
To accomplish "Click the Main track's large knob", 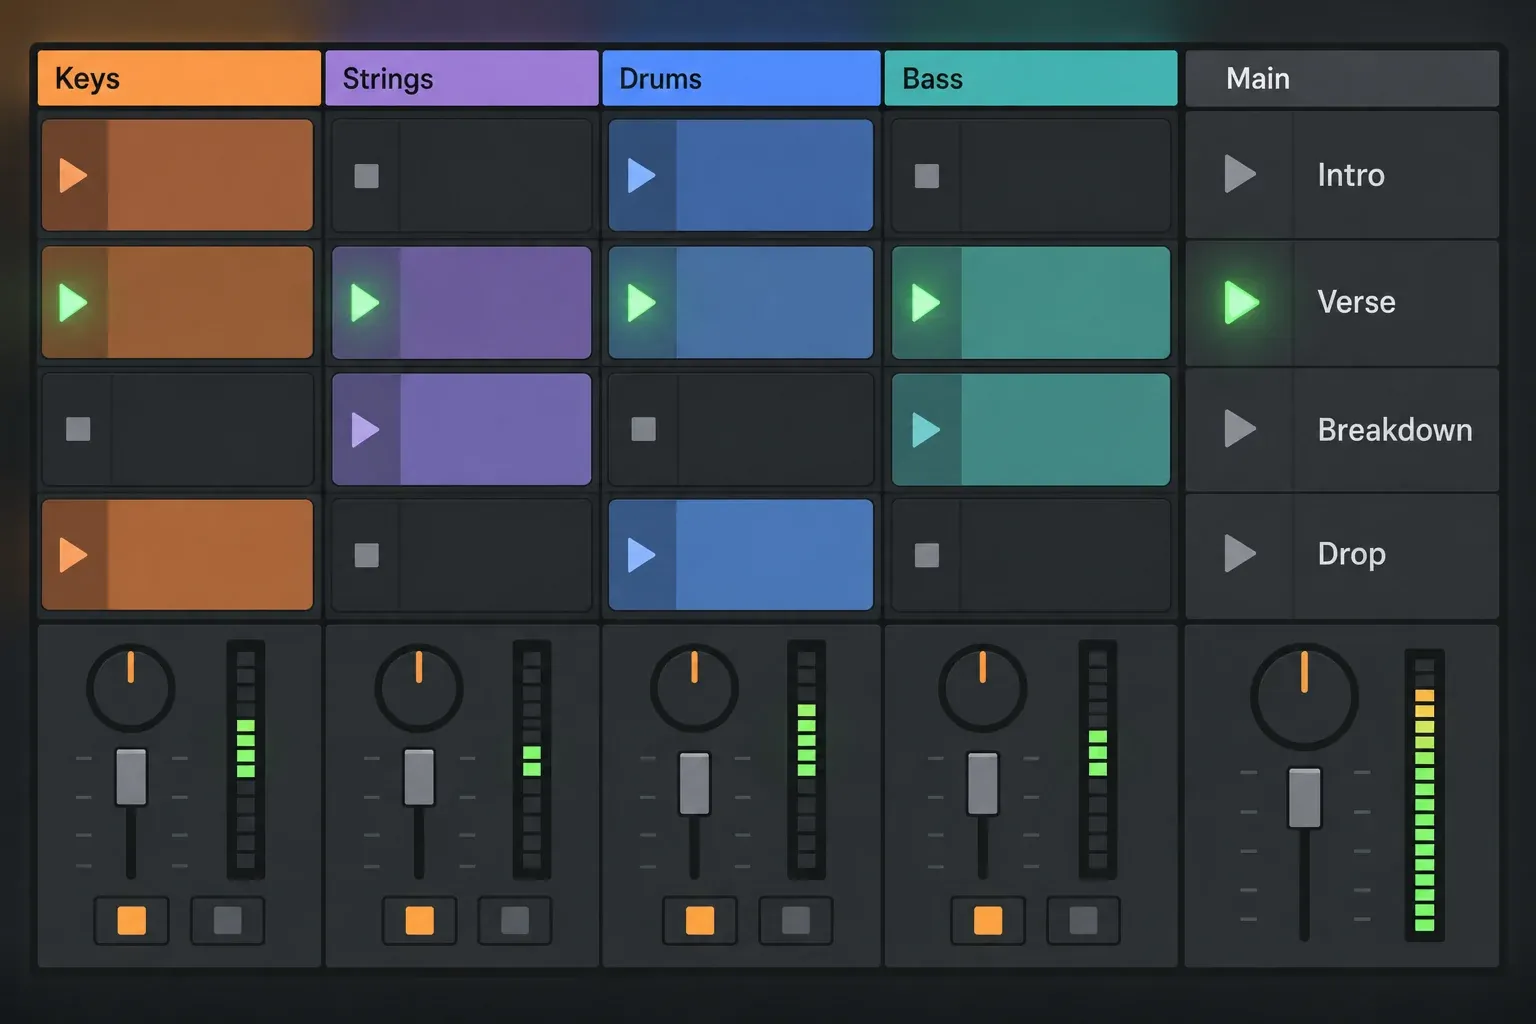I will coord(1304,696).
